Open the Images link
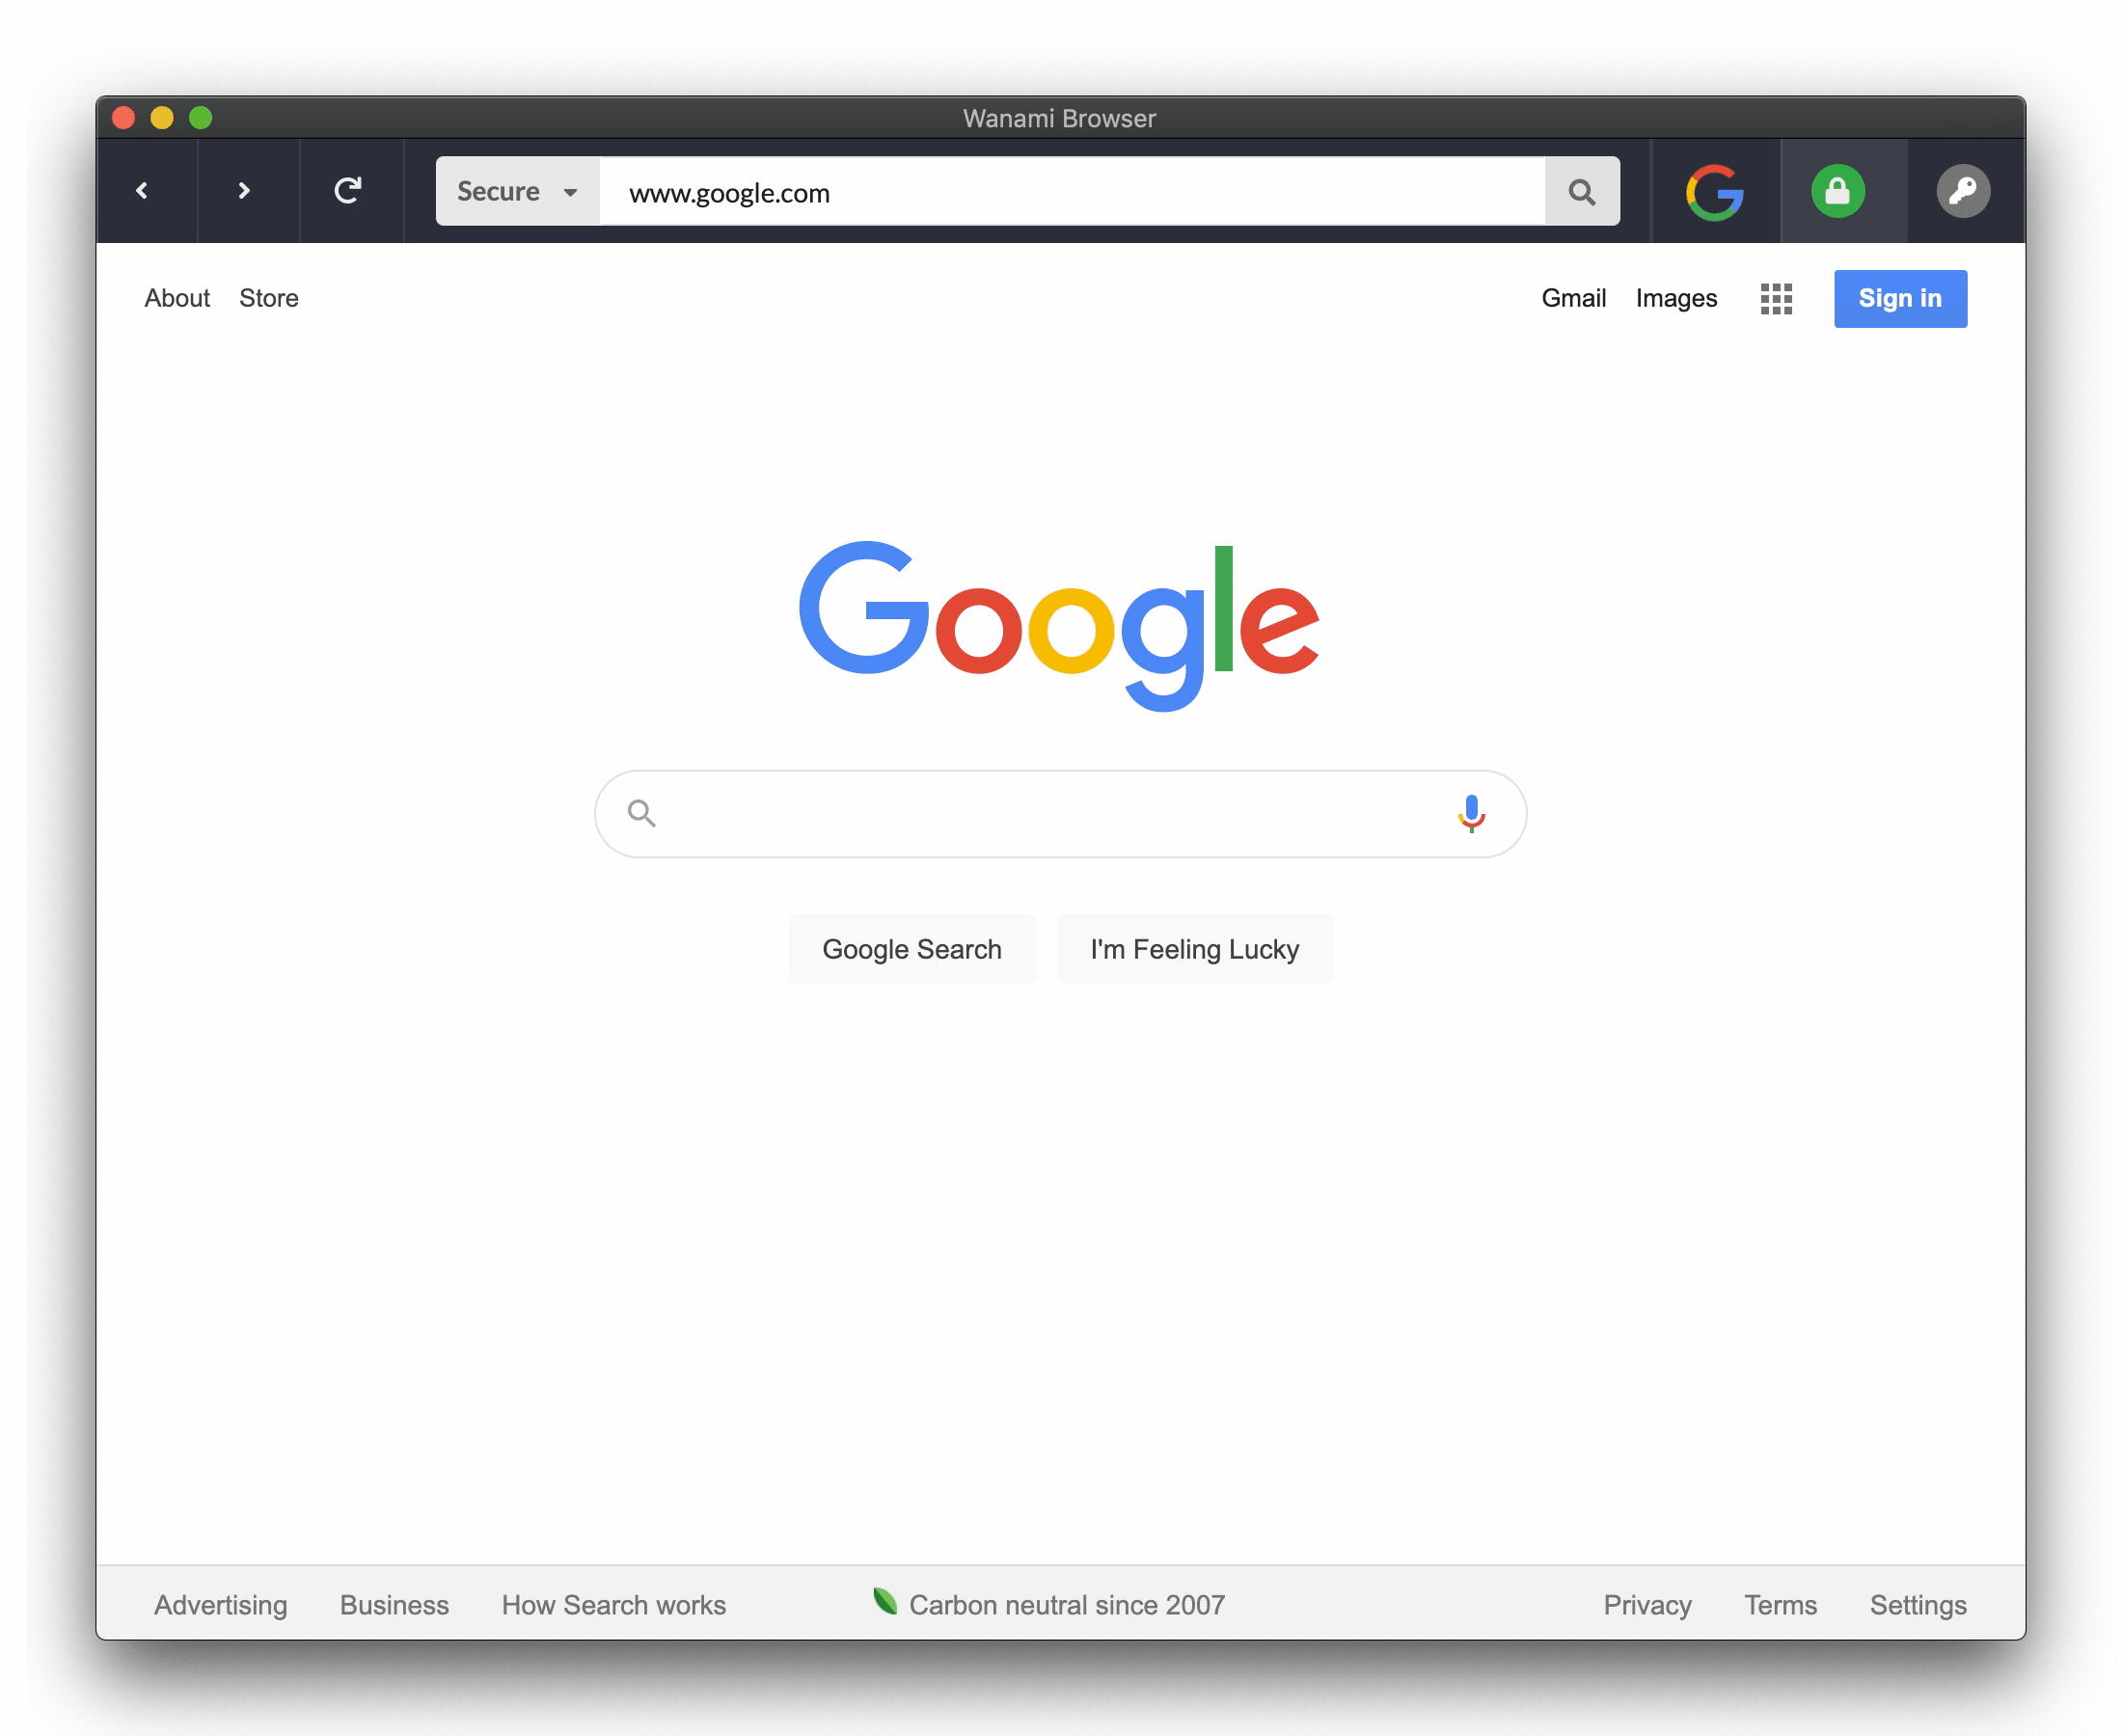 [x=1676, y=296]
